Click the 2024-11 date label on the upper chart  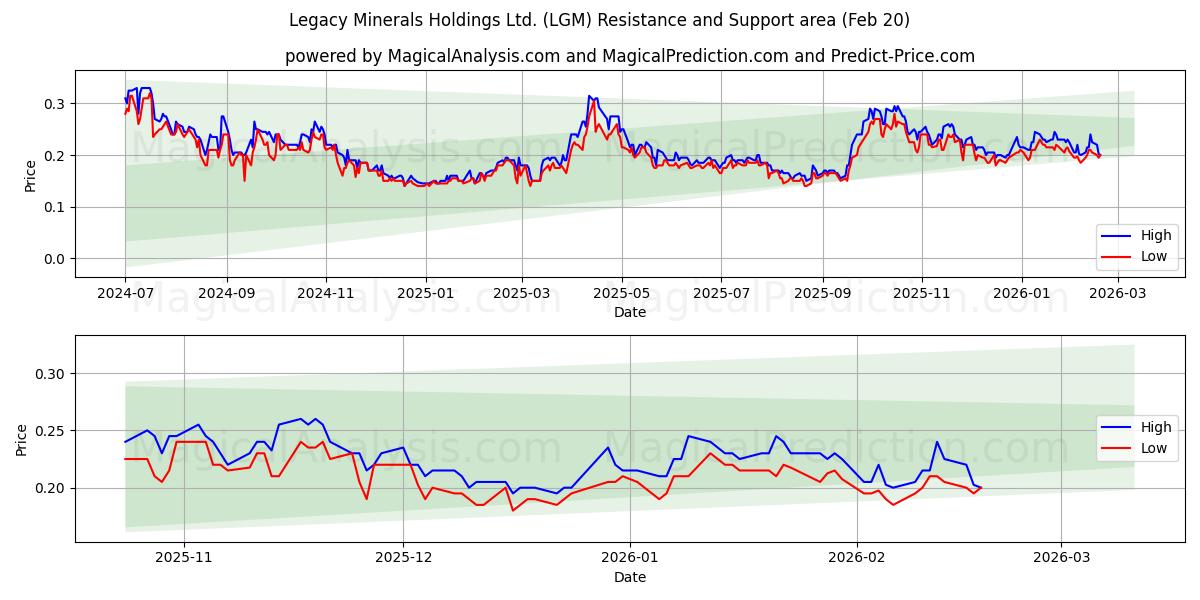326,294
